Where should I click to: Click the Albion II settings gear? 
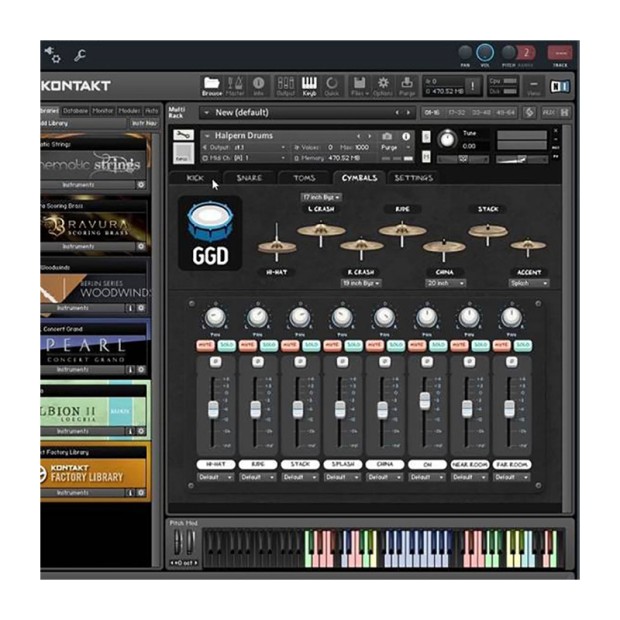point(141,431)
